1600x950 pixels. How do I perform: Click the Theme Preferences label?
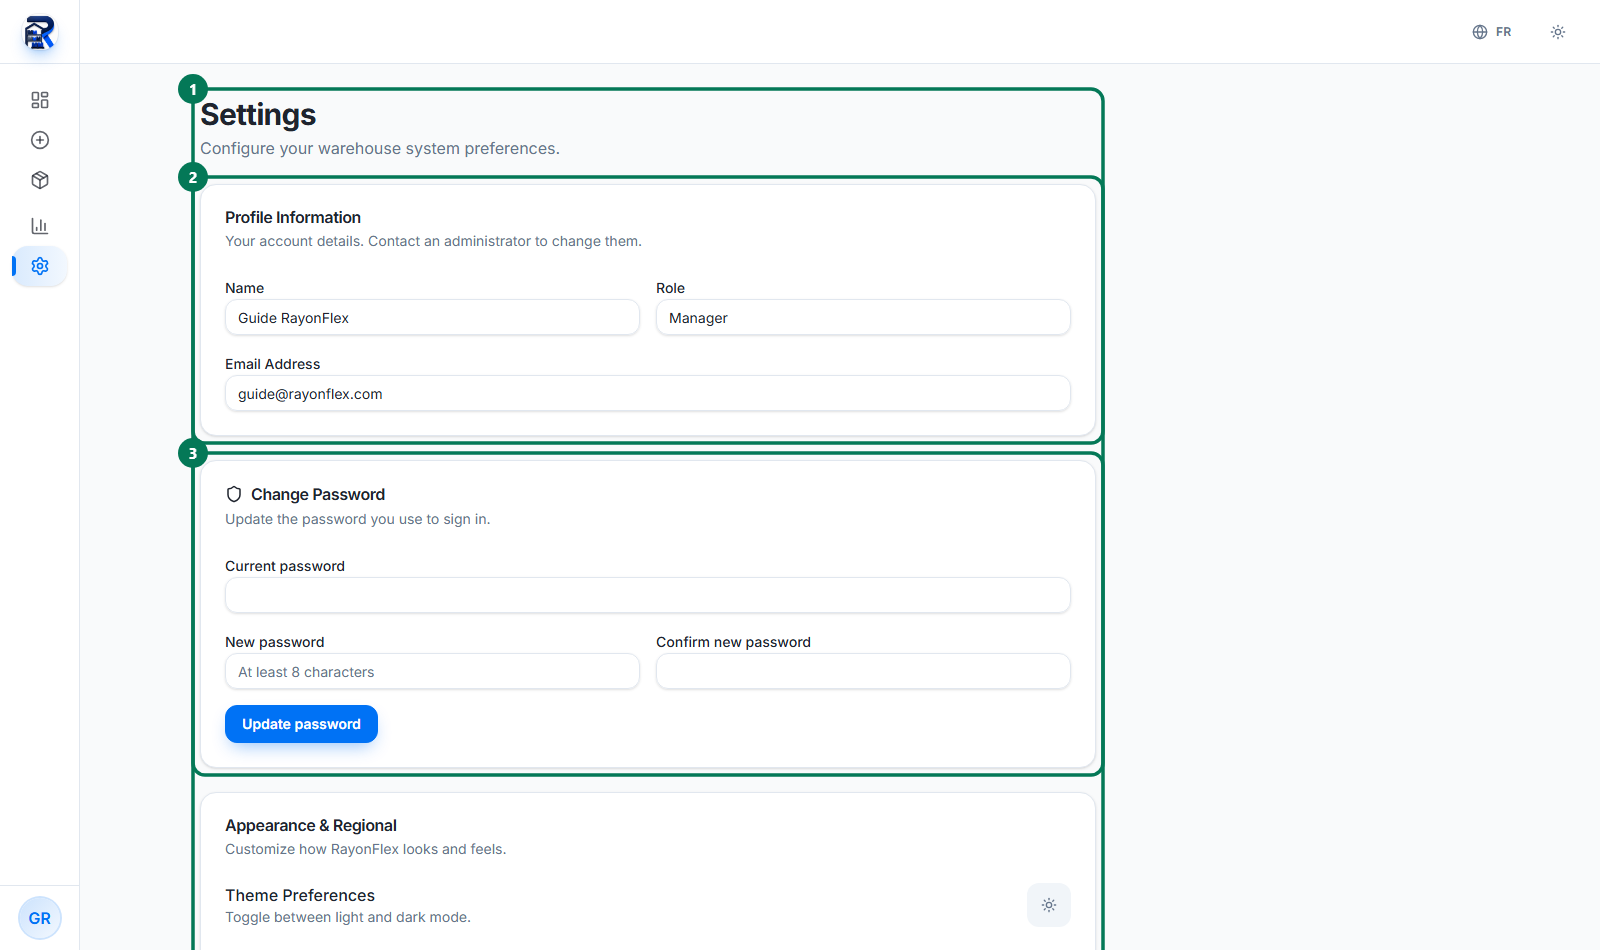pos(300,895)
